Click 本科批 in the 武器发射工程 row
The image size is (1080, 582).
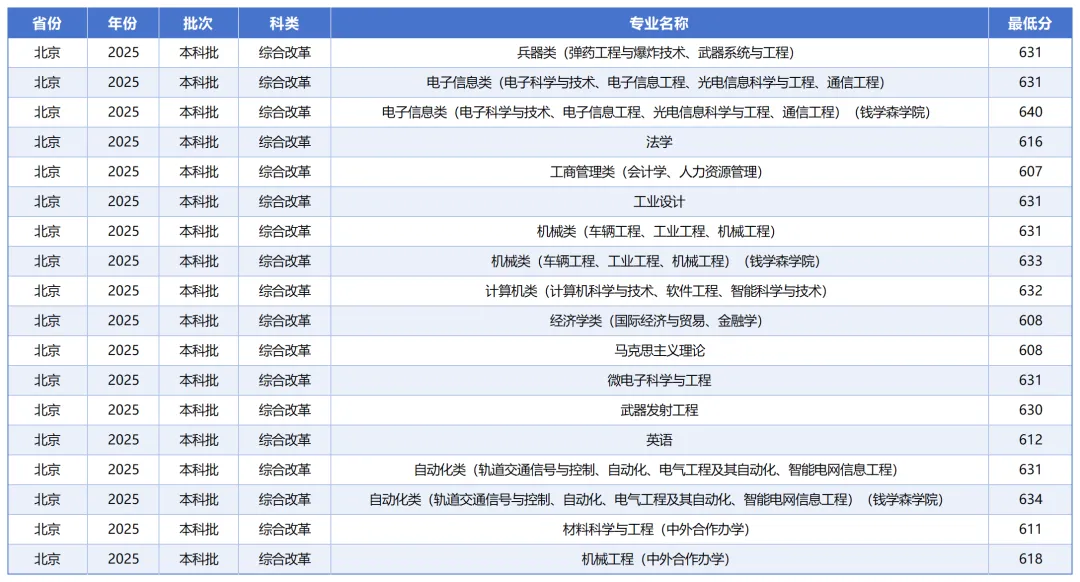click(x=199, y=410)
